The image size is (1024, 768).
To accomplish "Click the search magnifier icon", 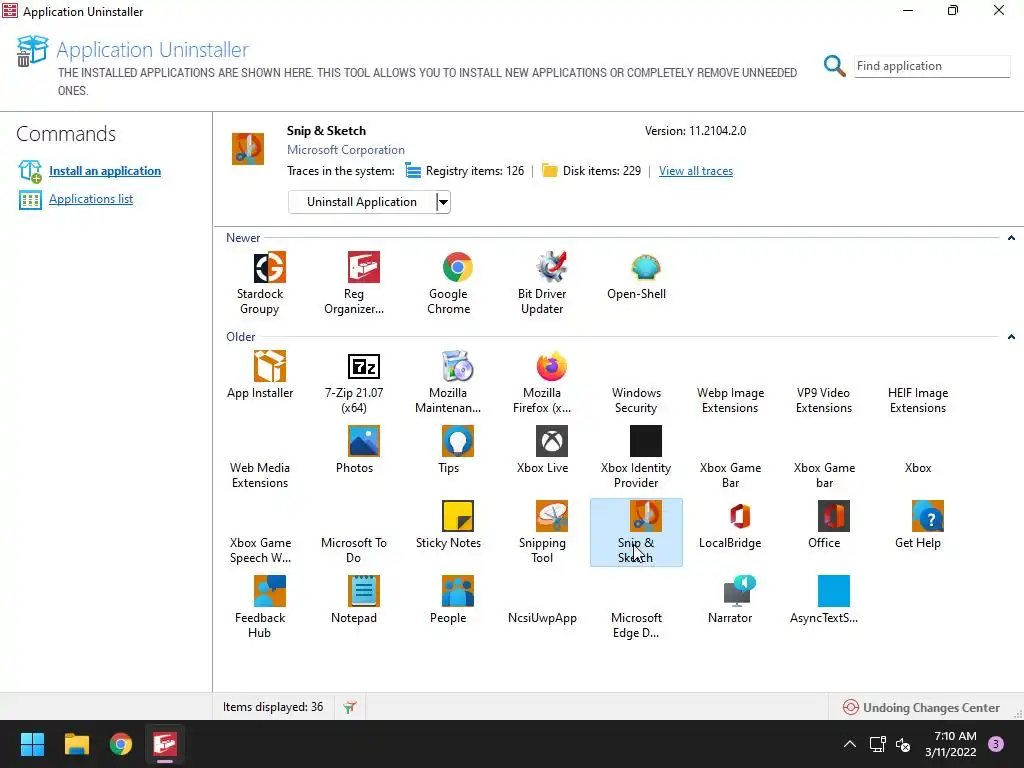I will [x=834, y=65].
